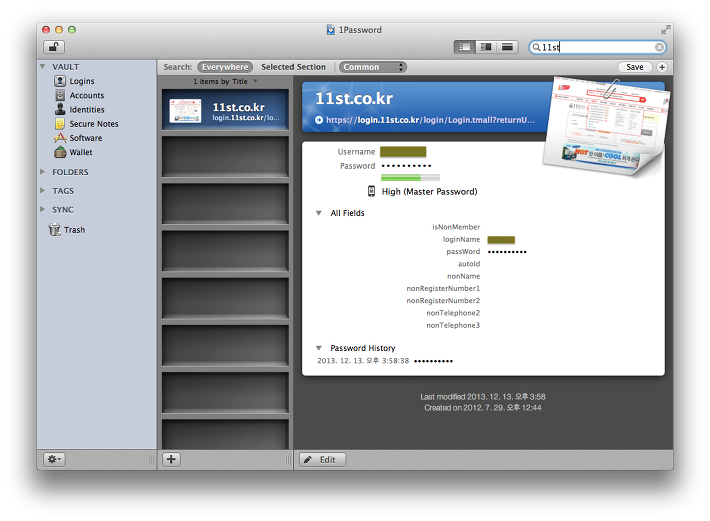The width and height of the screenshot is (710, 521).
Task: Click the password history entry from 2013. 12. 13.
Action: pos(385,361)
